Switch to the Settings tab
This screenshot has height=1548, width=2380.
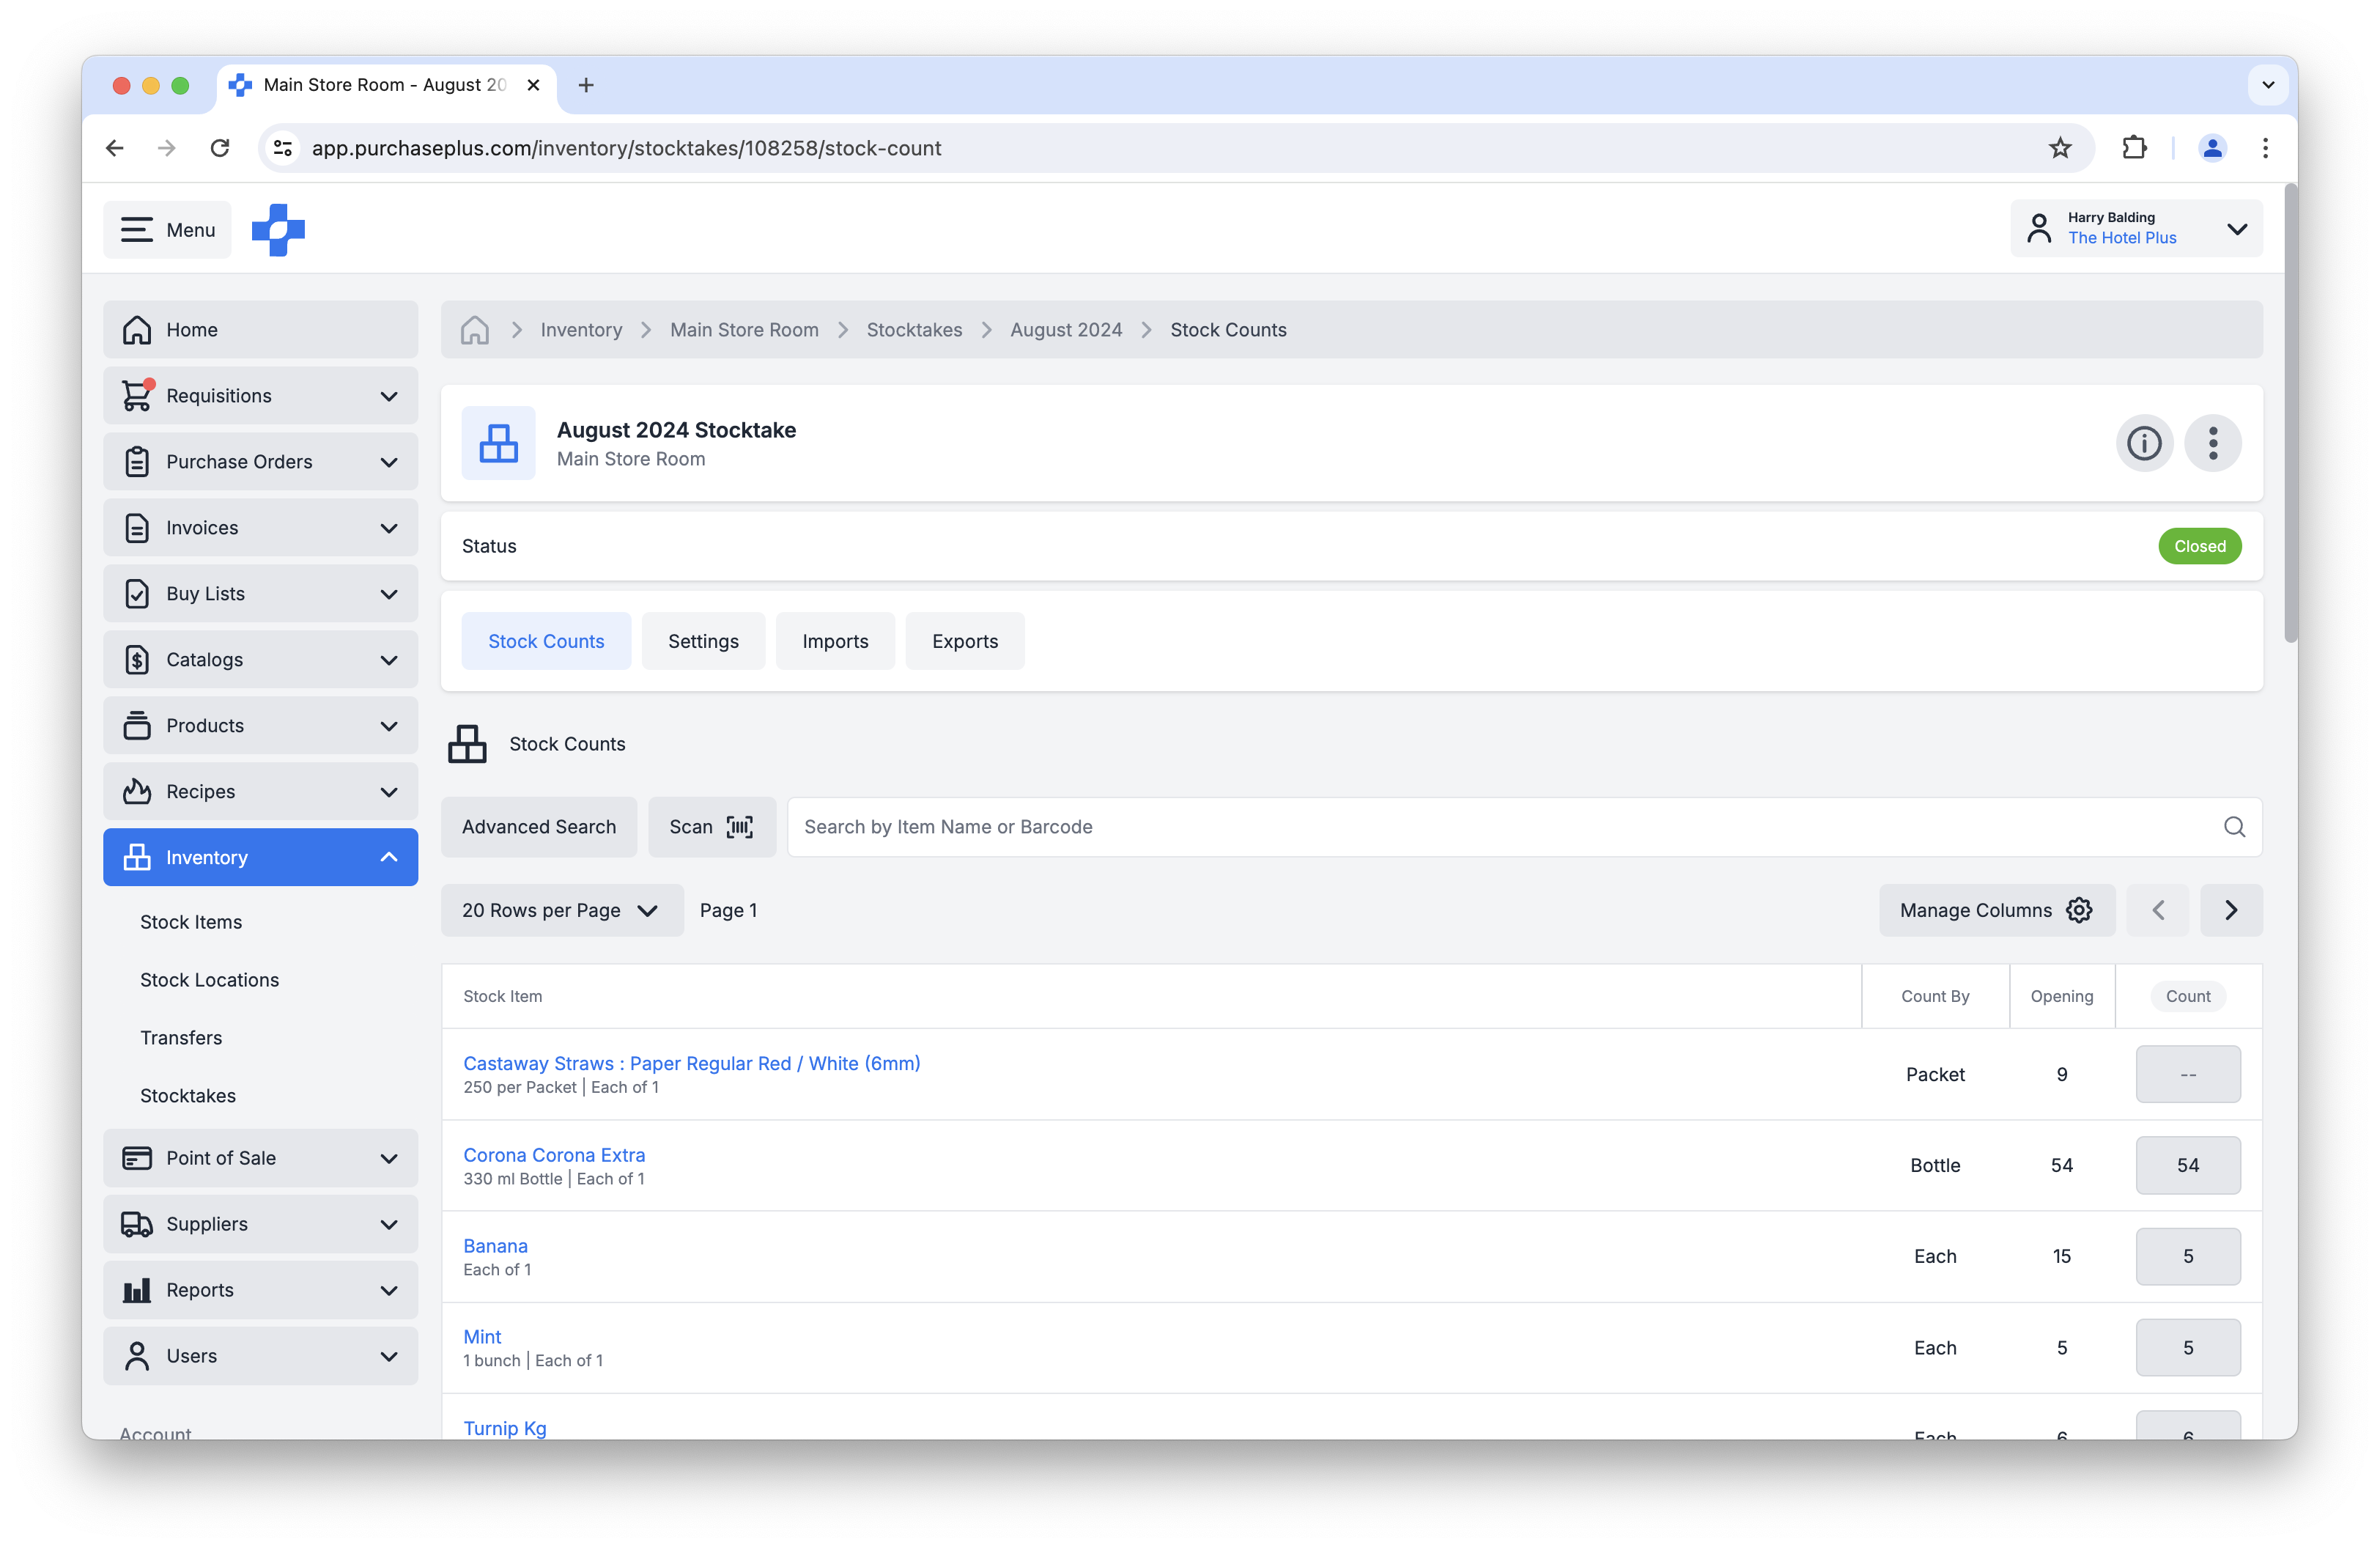click(703, 640)
